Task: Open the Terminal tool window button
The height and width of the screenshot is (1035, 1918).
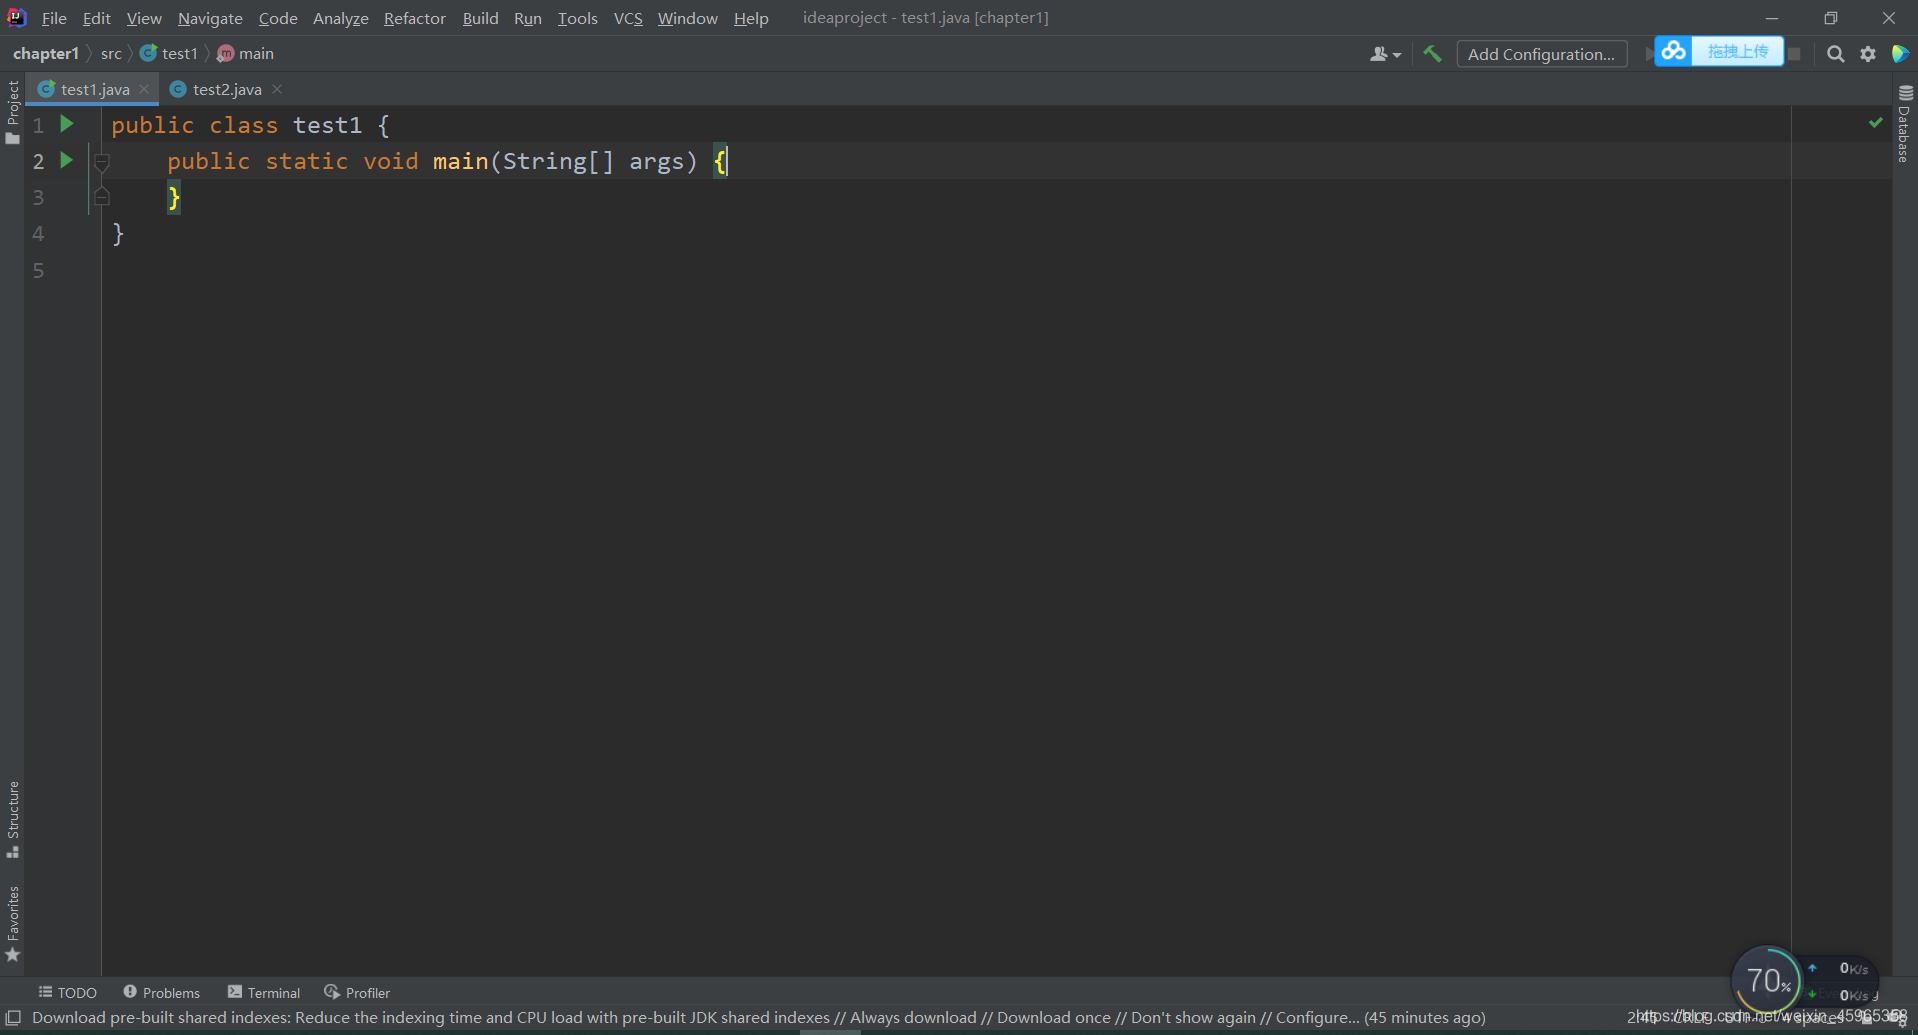Action: point(264,992)
